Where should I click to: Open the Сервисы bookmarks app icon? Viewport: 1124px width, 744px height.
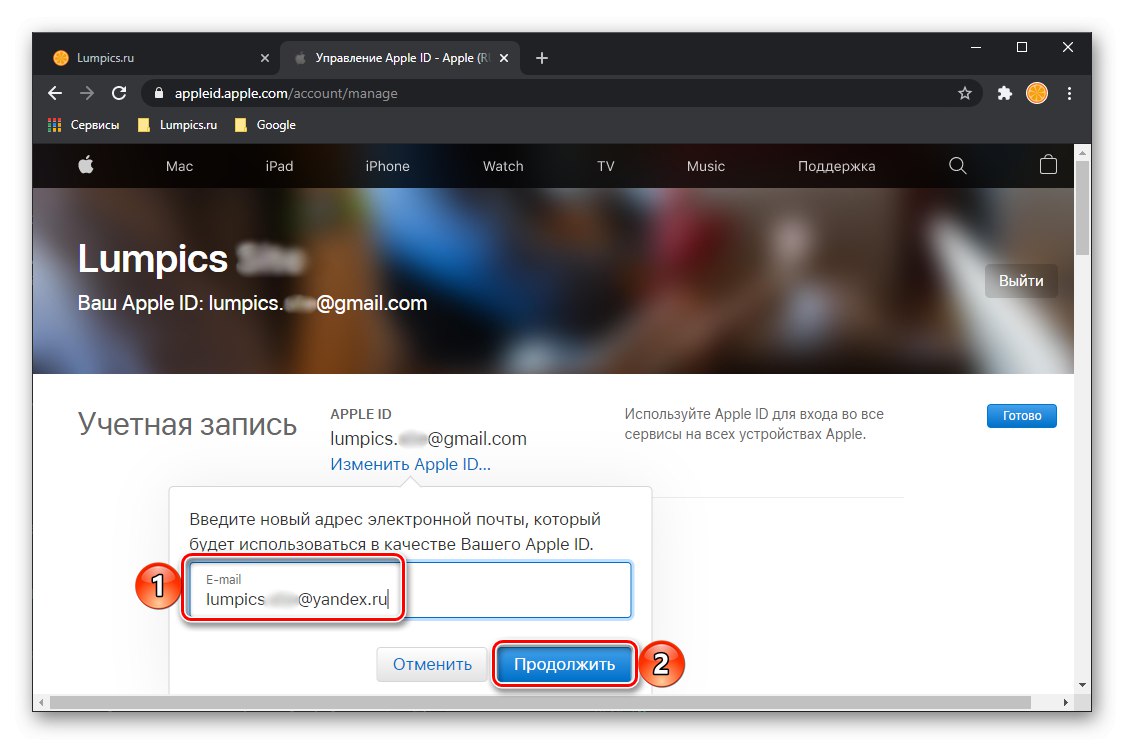[x=52, y=125]
